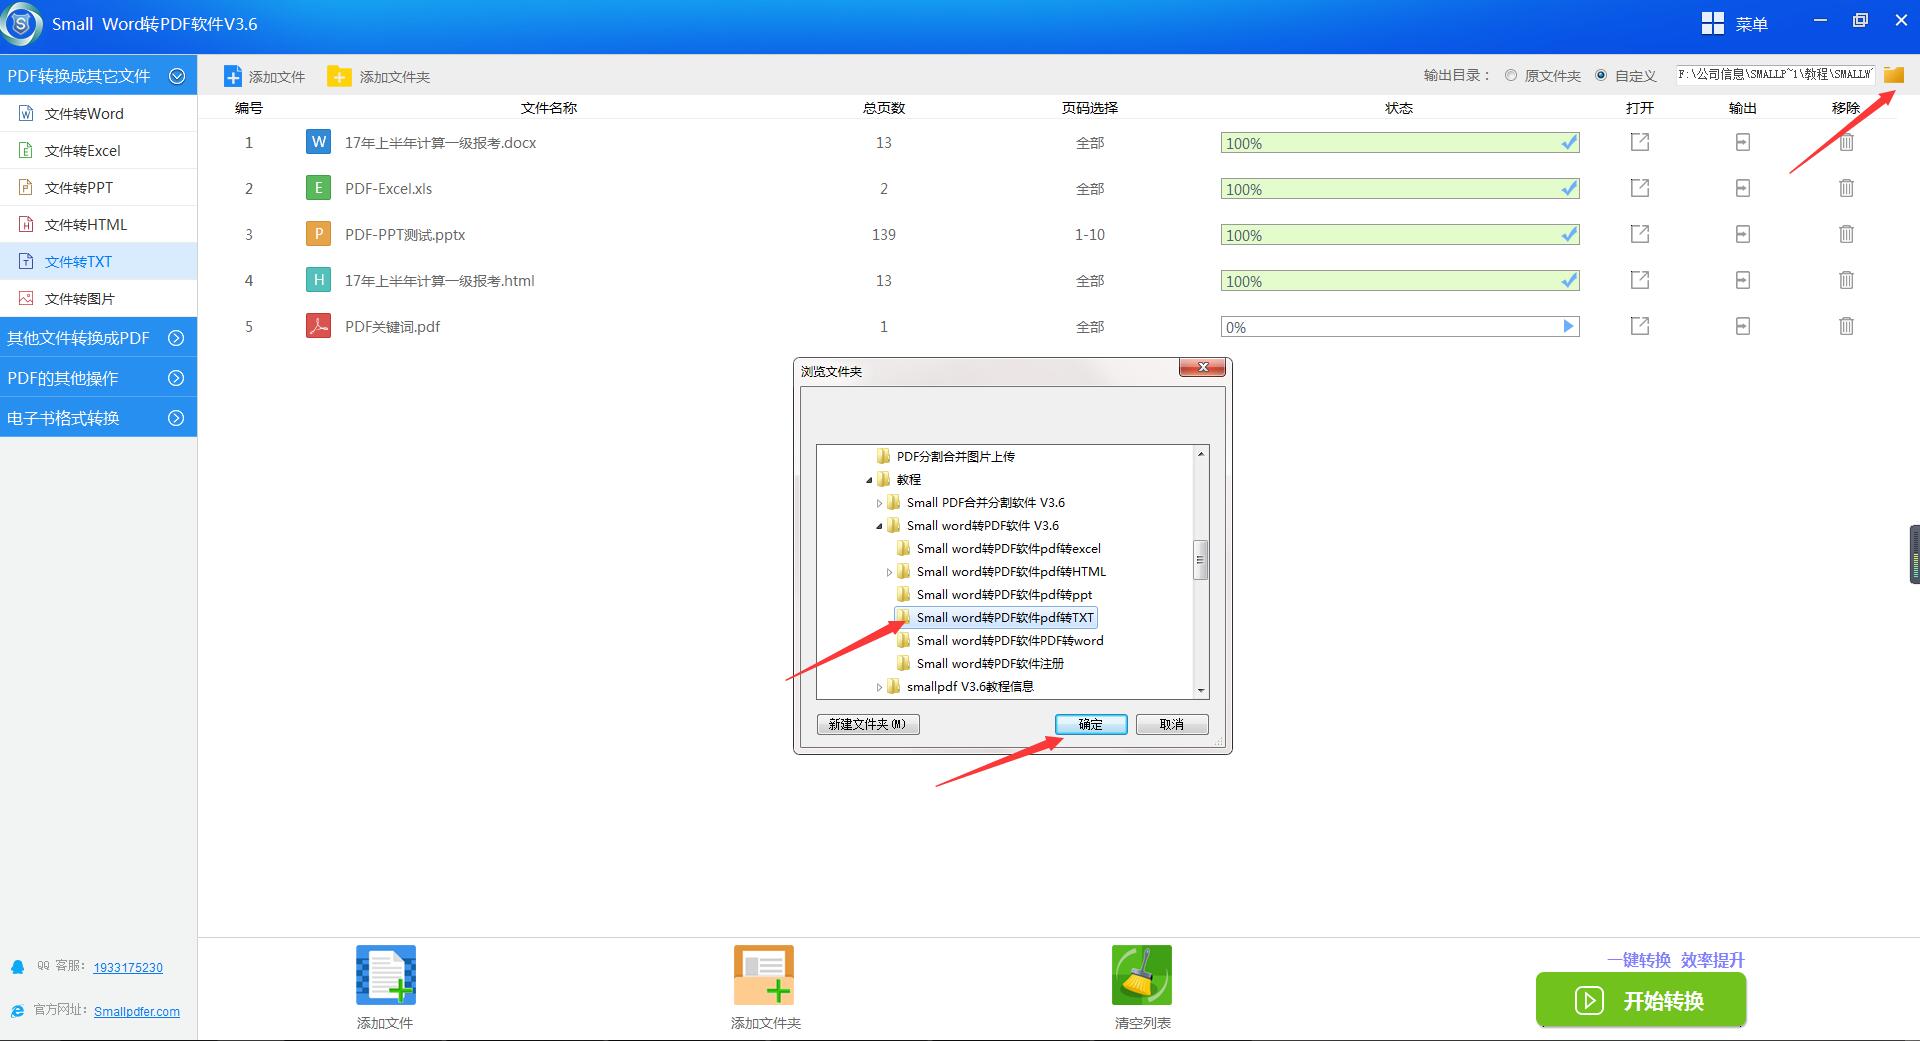Collapse Small word转PDF软件 V3.6 folder

[x=879, y=526]
